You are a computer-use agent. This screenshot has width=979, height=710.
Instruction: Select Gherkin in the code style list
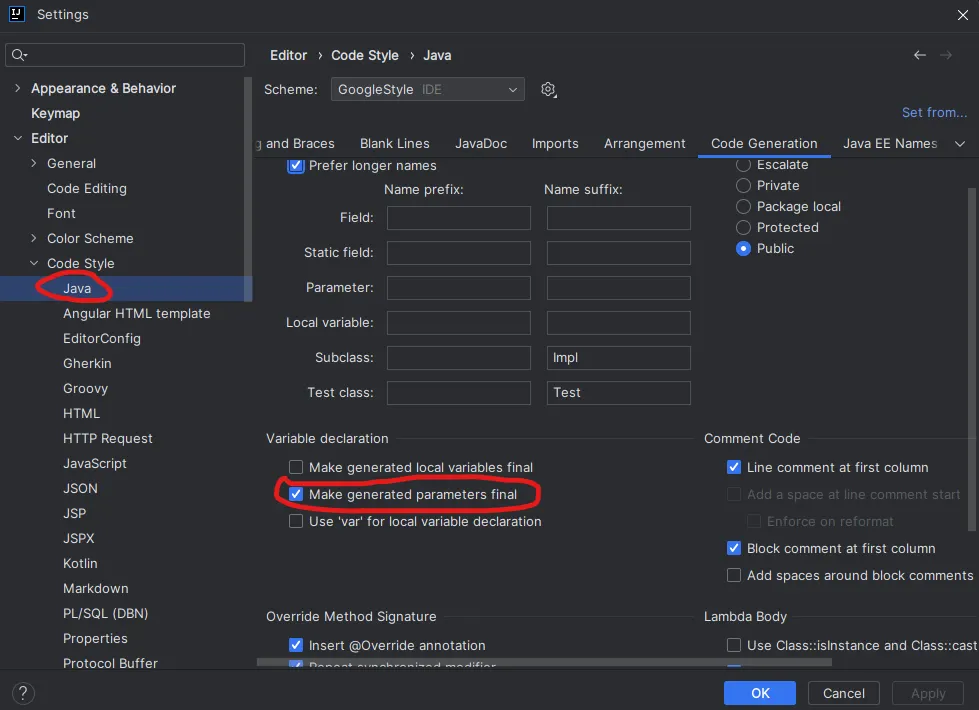[87, 363]
